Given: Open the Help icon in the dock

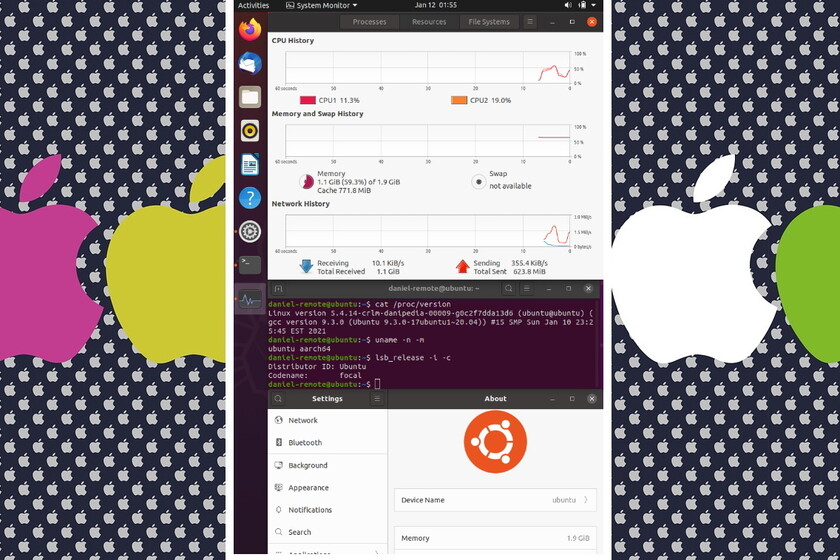Looking at the screenshot, I should point(250,198).
